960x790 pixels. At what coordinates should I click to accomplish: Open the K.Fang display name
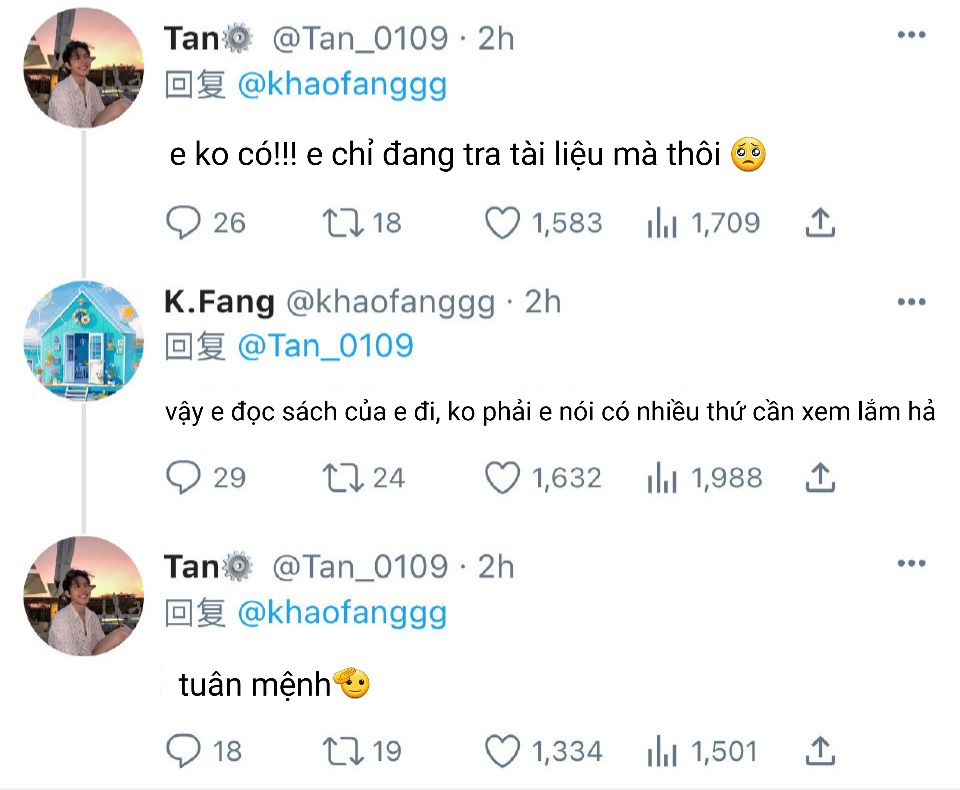tap(218, 301)
